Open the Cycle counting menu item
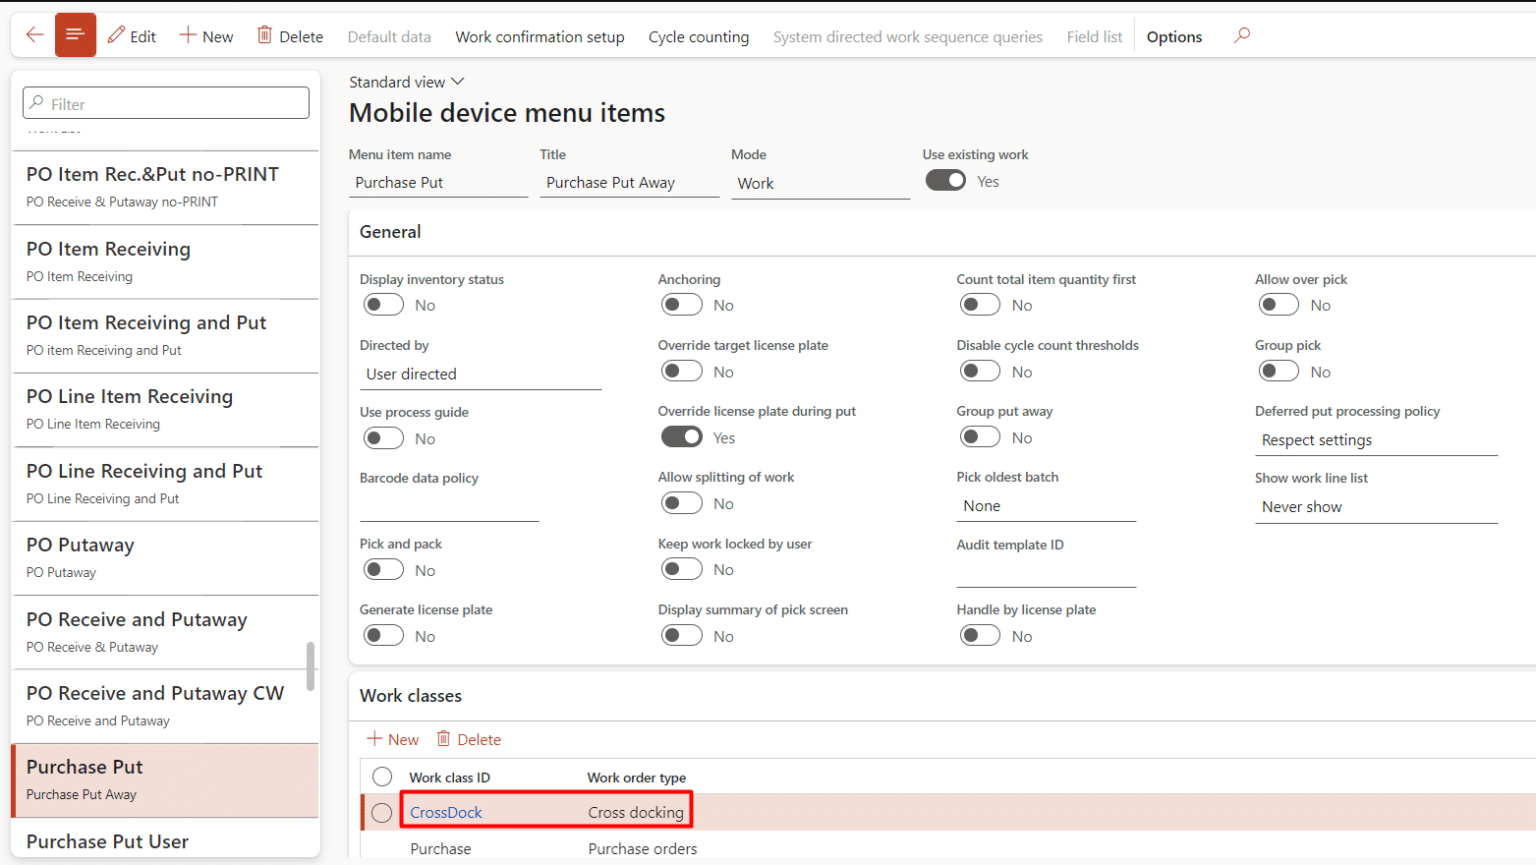 (699, 36)
